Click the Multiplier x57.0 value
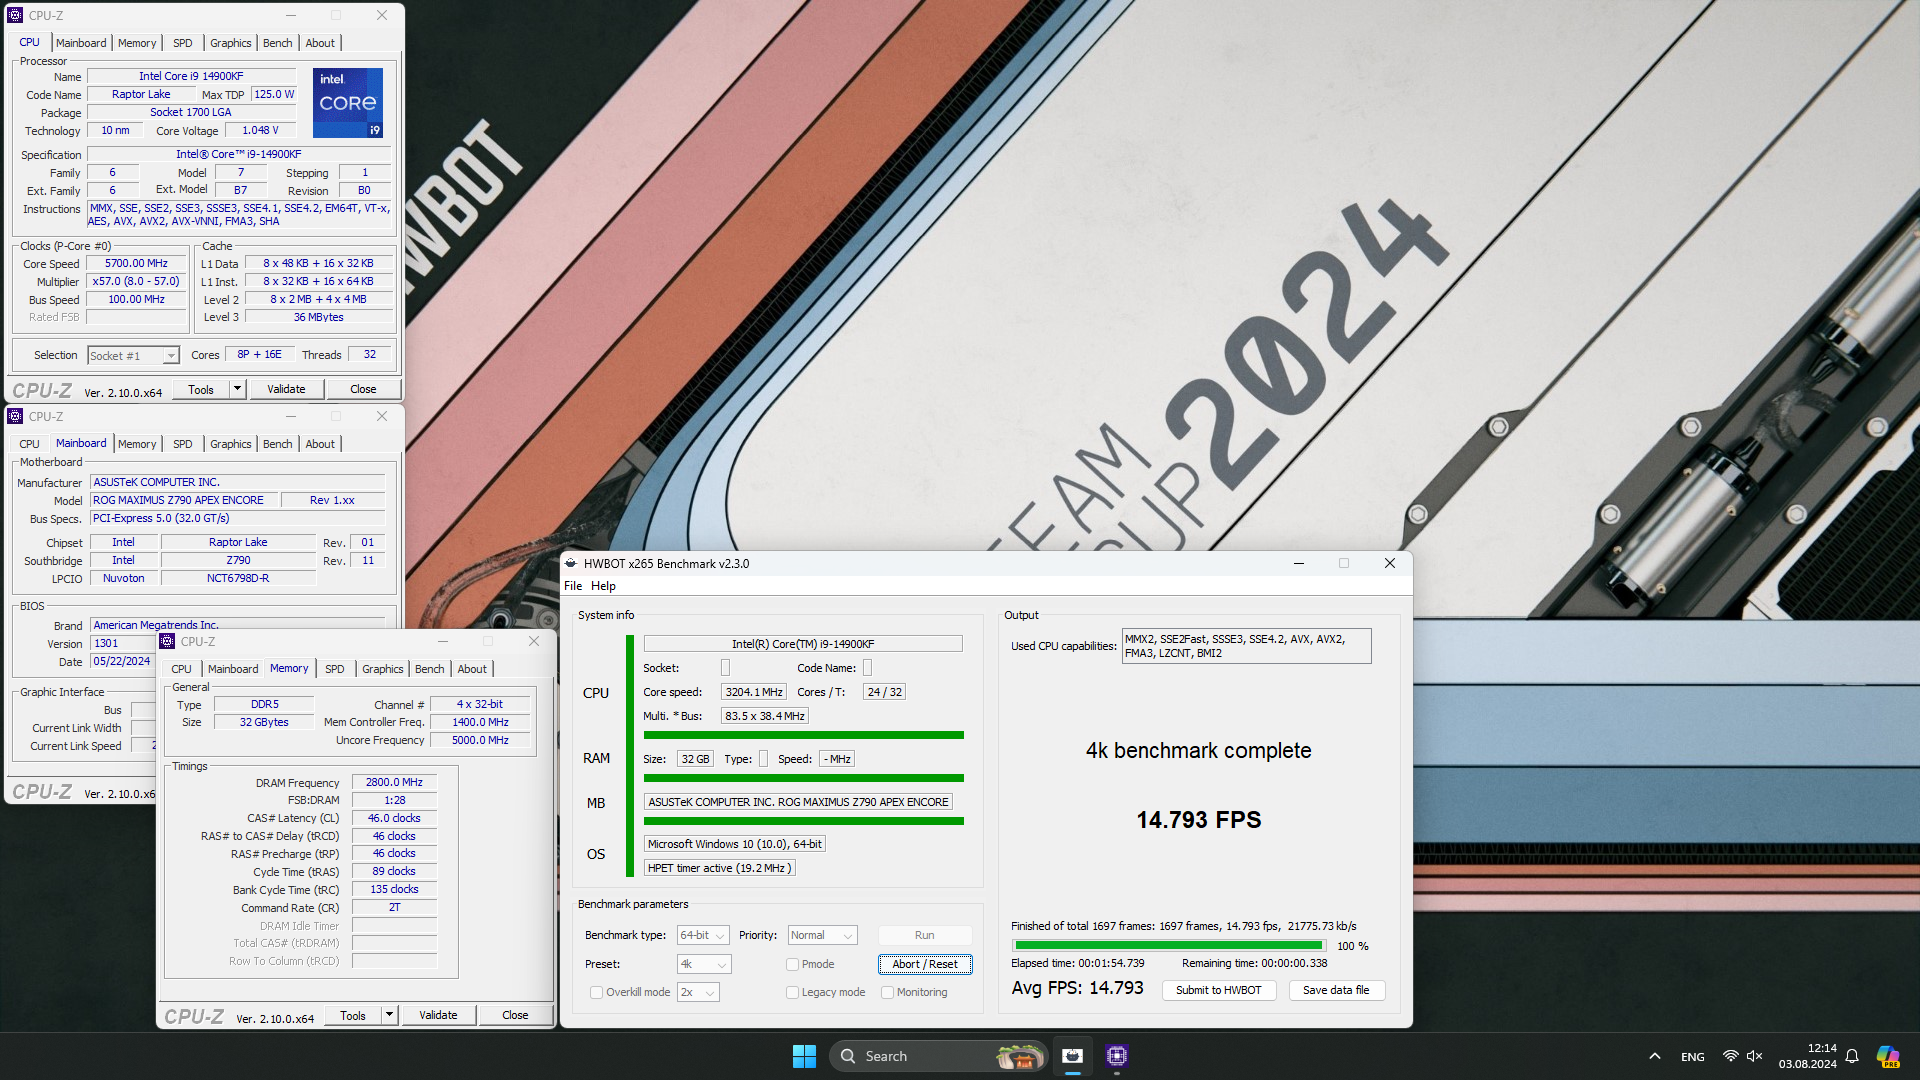Image resolution: width=1920 pixels, height=1080 pixels. (x=136, y=282)
